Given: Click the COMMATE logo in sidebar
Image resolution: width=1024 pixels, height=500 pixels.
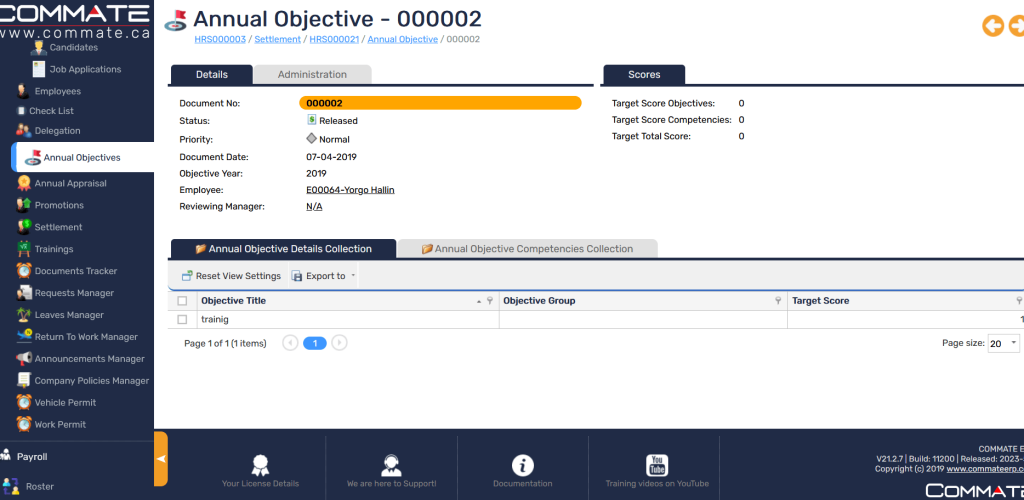Looking at the screenshot, I should point(75,20).
